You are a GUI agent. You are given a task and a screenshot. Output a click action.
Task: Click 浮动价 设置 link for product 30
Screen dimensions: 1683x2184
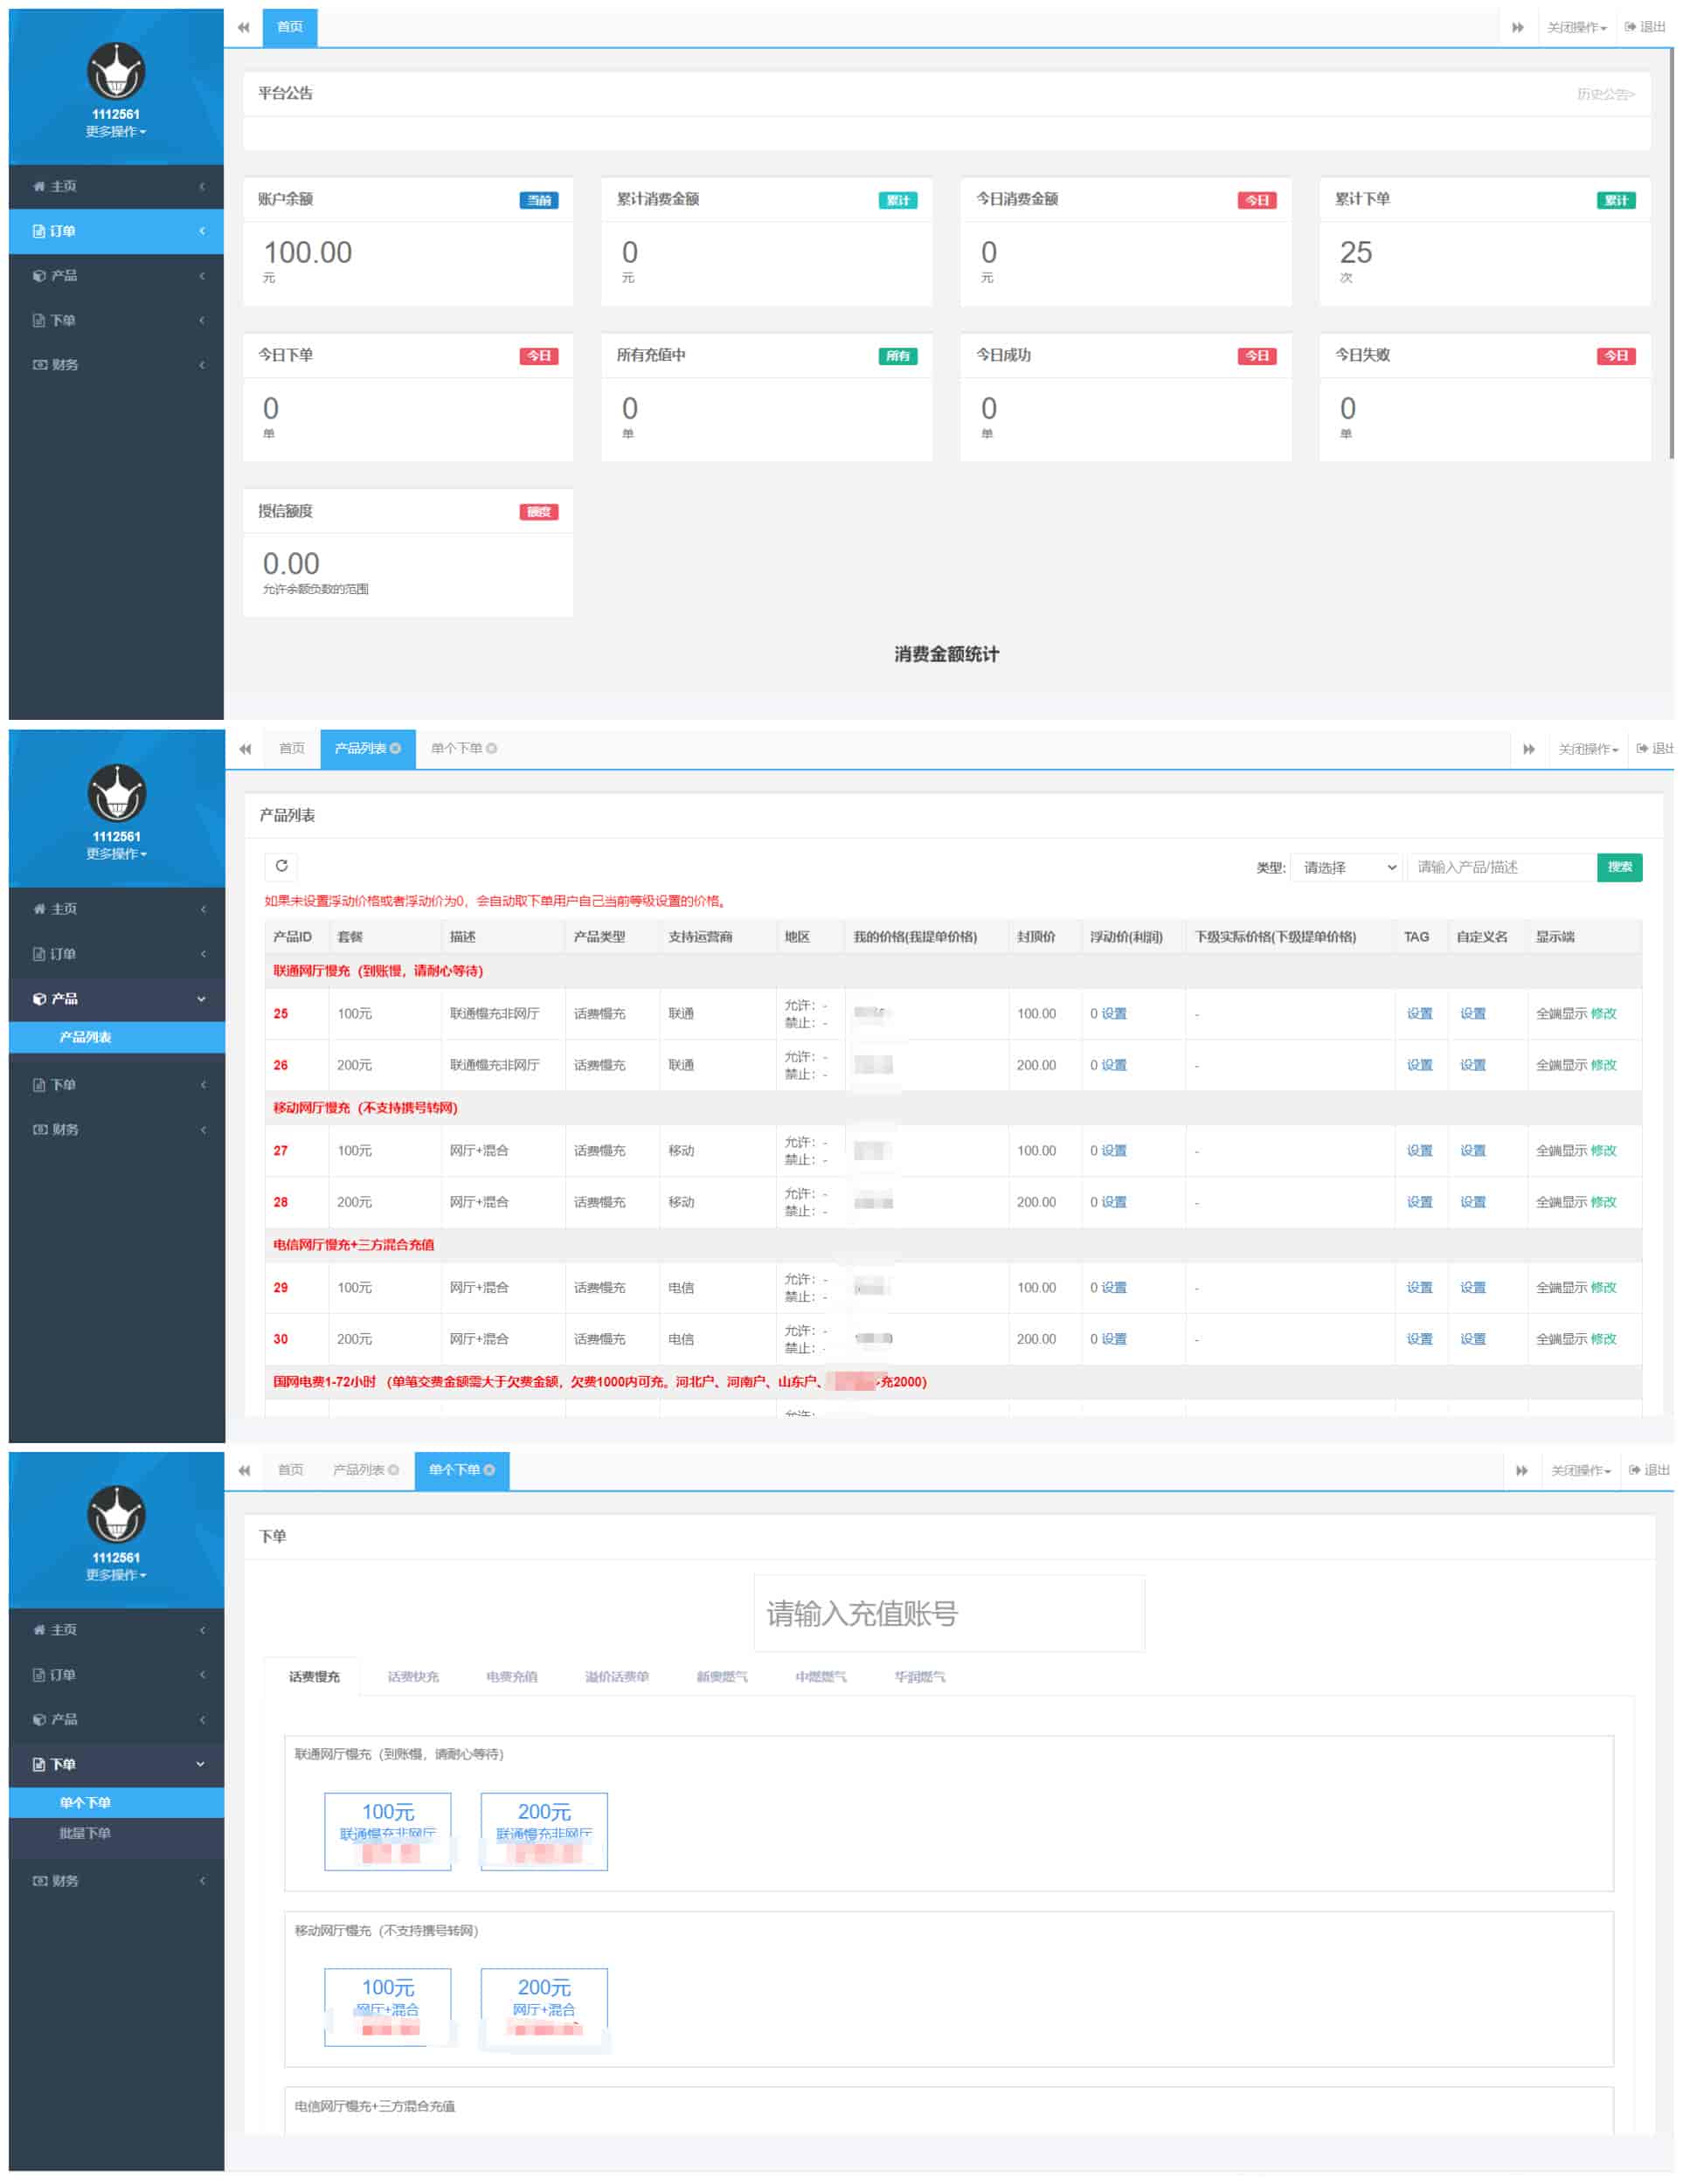click(x=1113, y=1339)
